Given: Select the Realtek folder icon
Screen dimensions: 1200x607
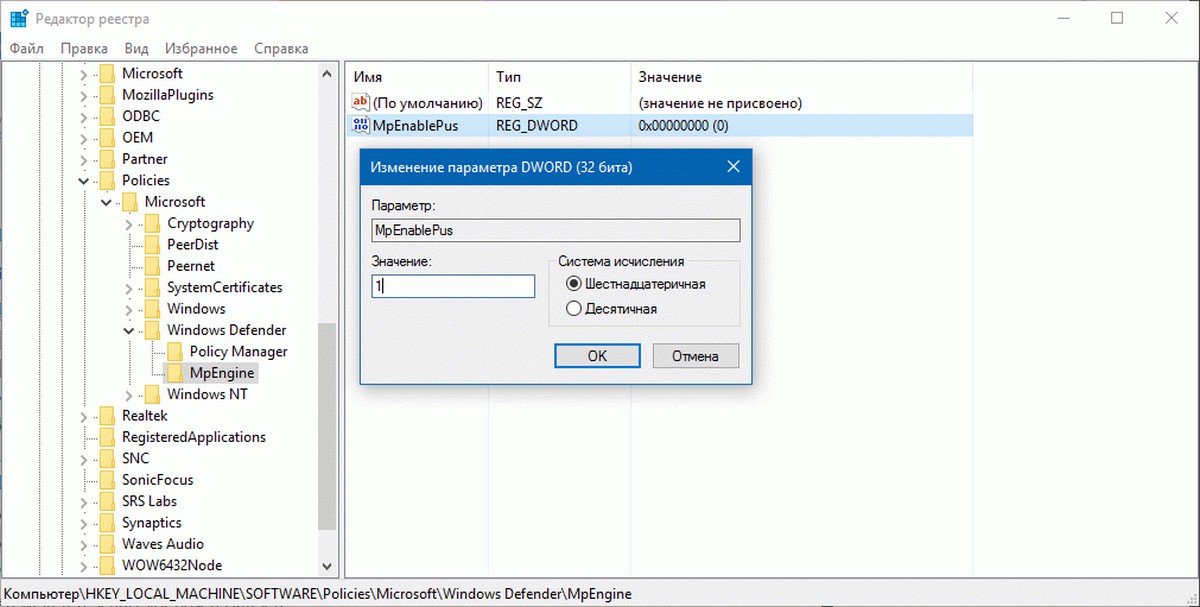Looking at the screenshot, I should (x=107, y=416).
